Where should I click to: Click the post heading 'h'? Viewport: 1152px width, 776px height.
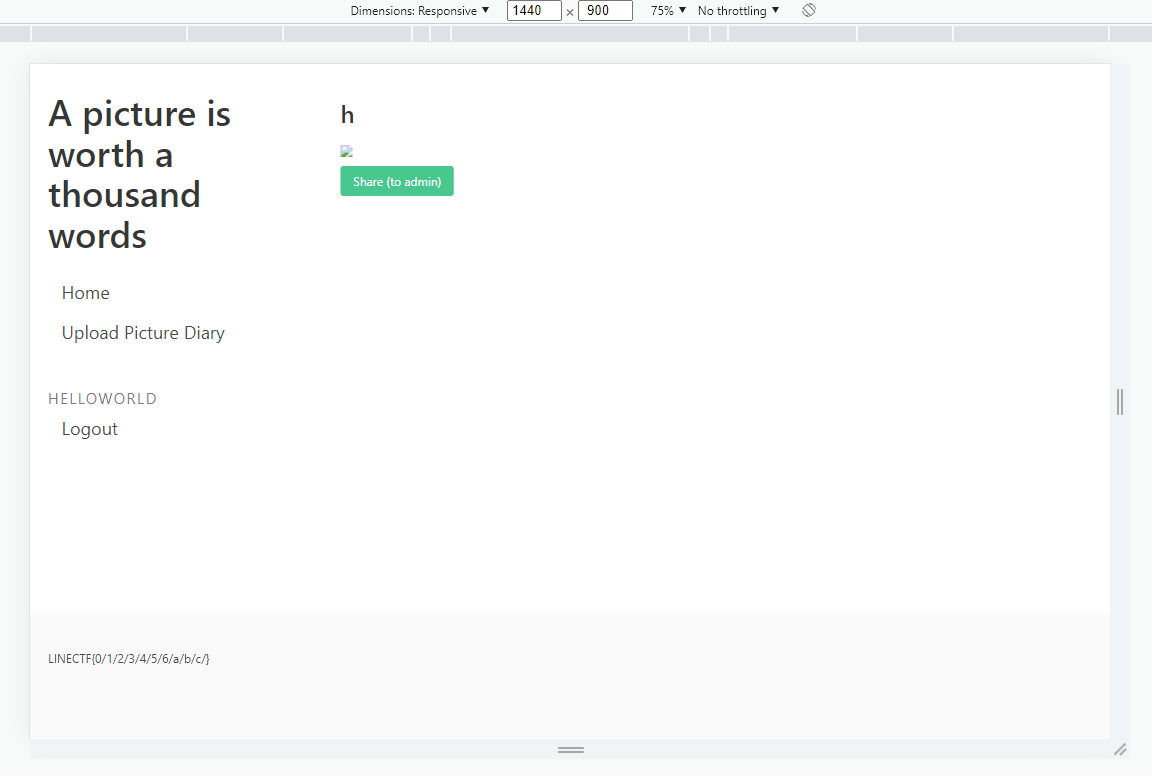tap(347, 115)
